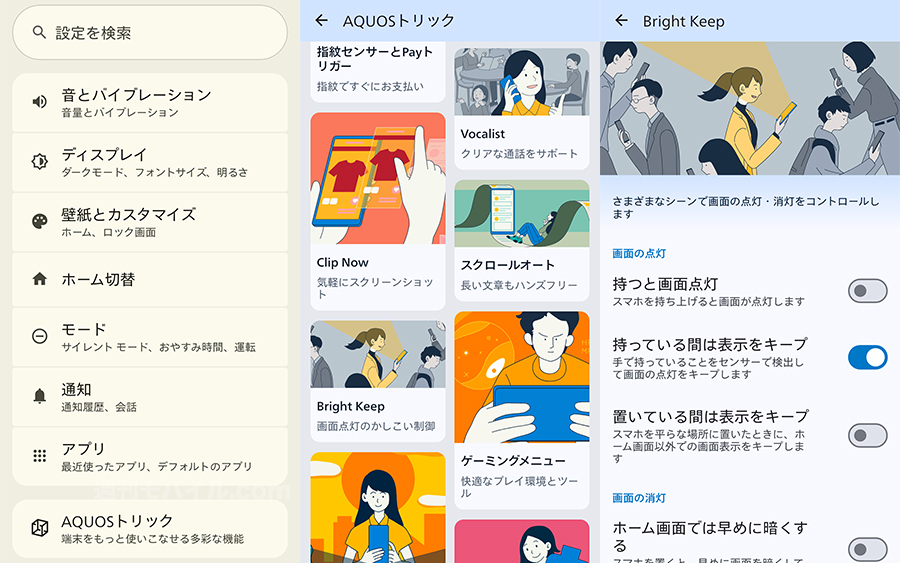Click the display brightness icon
The width and height of the screenshot is (900, 563).
(40, 161)
